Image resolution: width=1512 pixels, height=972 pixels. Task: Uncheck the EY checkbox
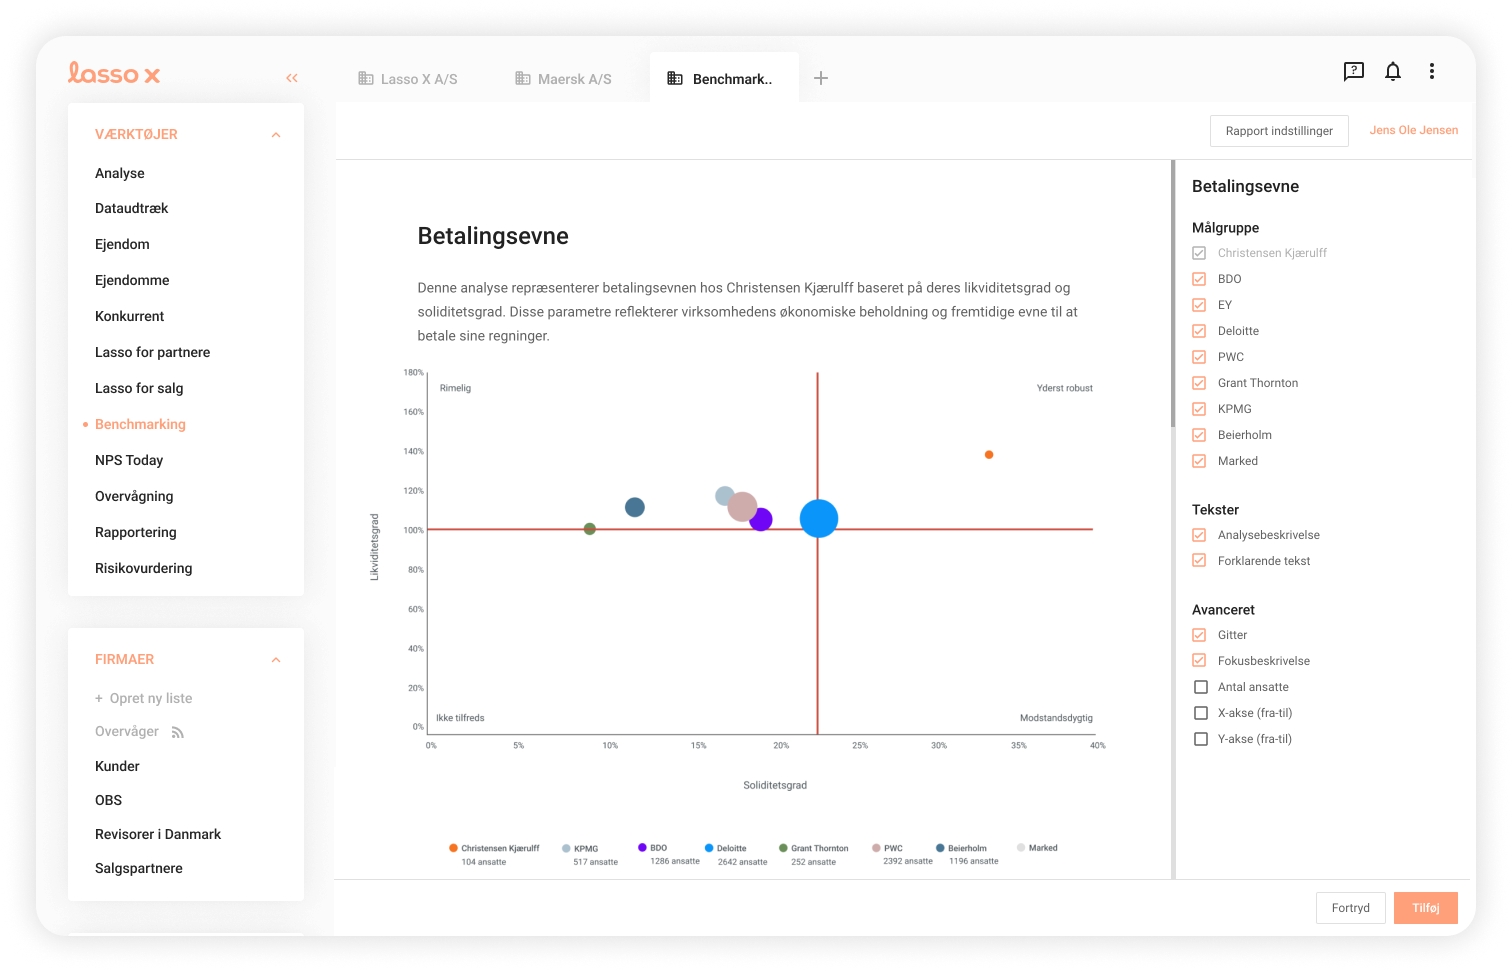coord(1199,305)
